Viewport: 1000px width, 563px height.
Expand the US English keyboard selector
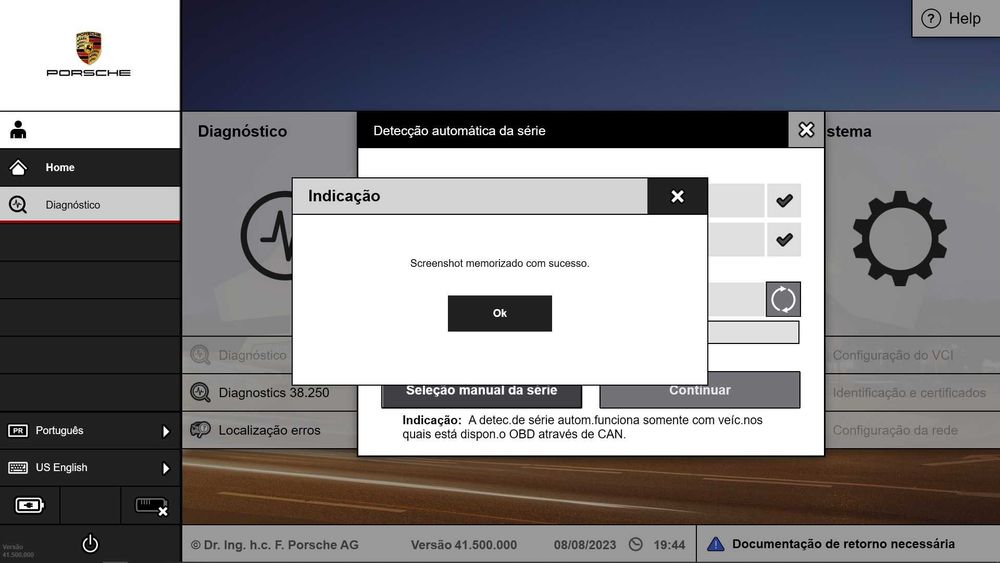(90, 467)
